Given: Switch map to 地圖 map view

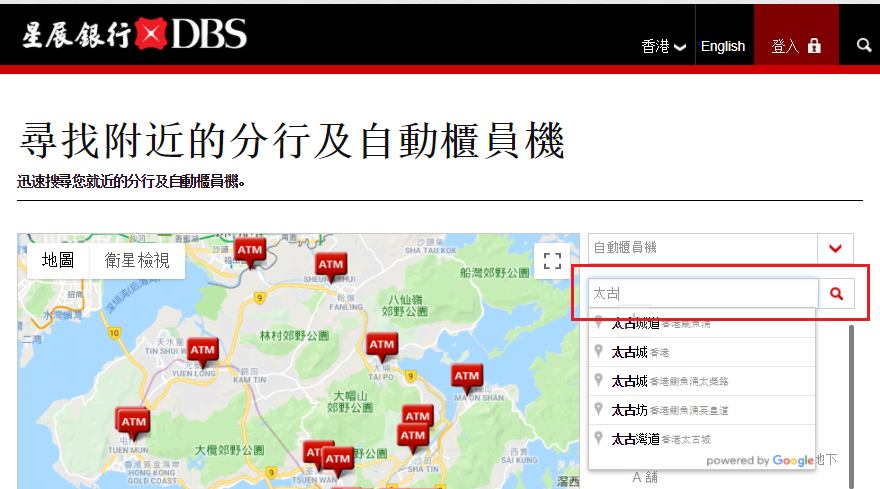Looking at the screenshot, I should [58, 261].
